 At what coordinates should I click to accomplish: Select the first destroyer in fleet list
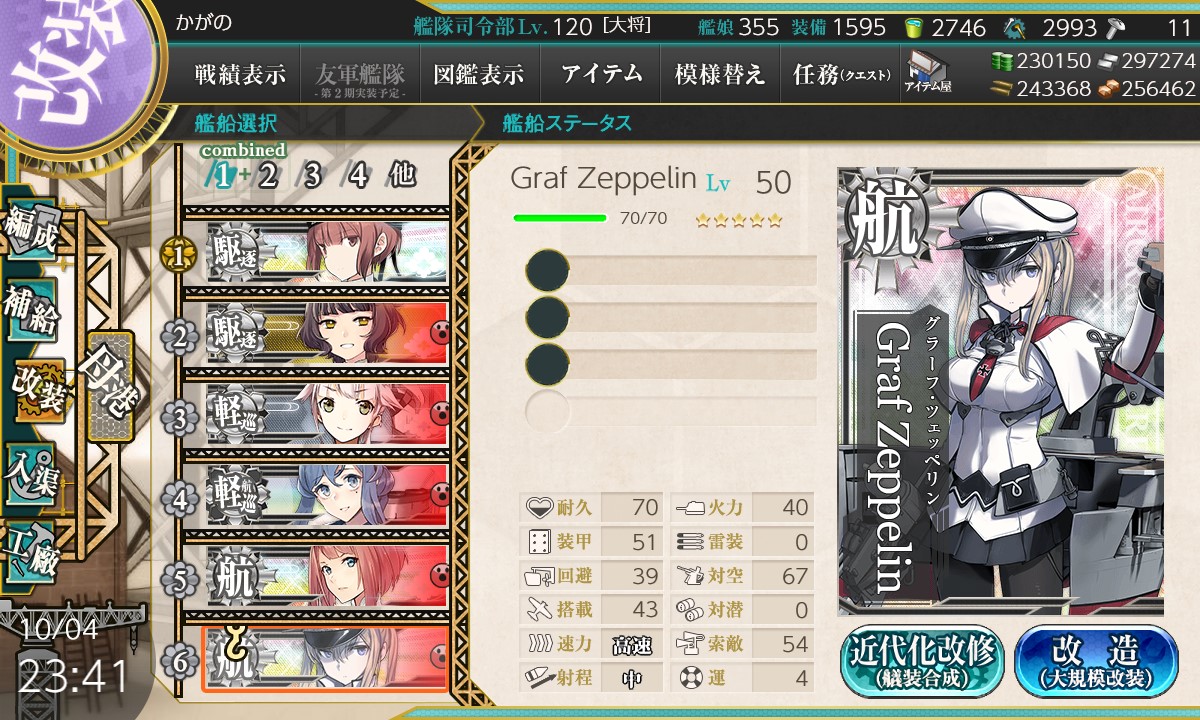point(327,252)
